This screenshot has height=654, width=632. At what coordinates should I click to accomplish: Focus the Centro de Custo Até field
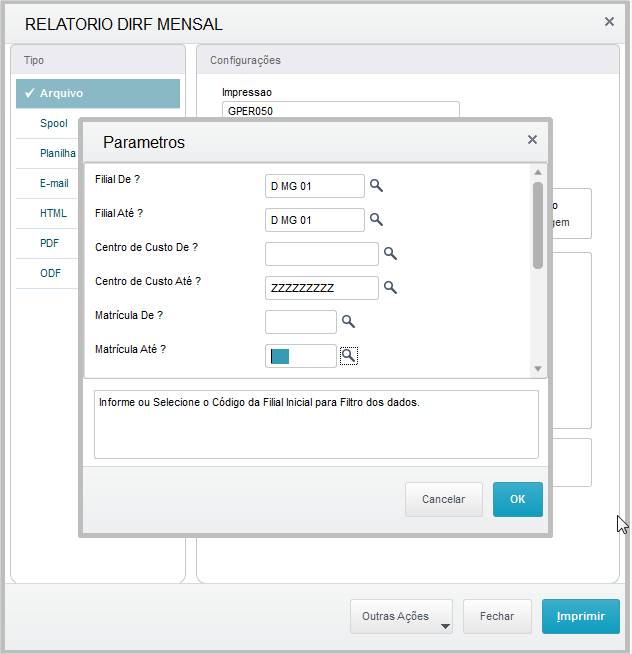322,288
